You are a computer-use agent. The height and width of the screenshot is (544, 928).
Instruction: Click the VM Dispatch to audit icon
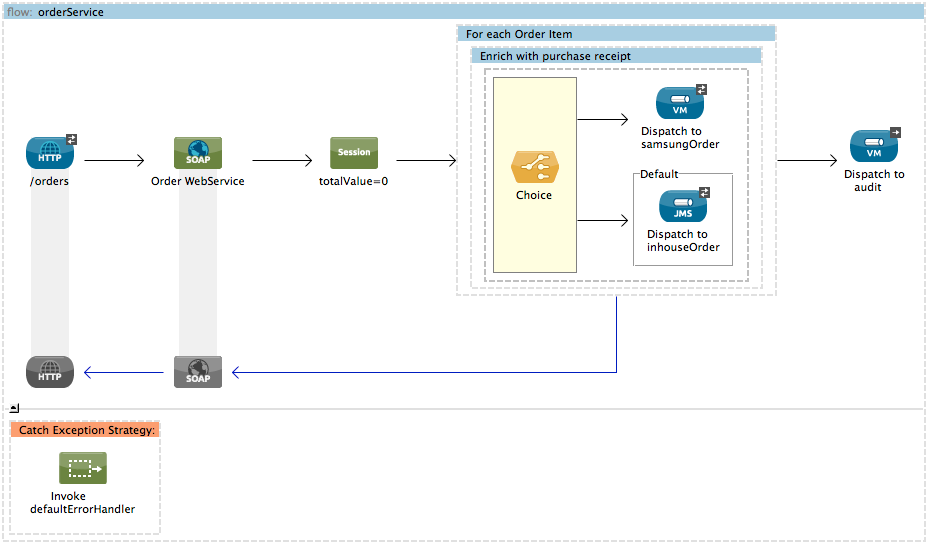(x=874, y=147)
